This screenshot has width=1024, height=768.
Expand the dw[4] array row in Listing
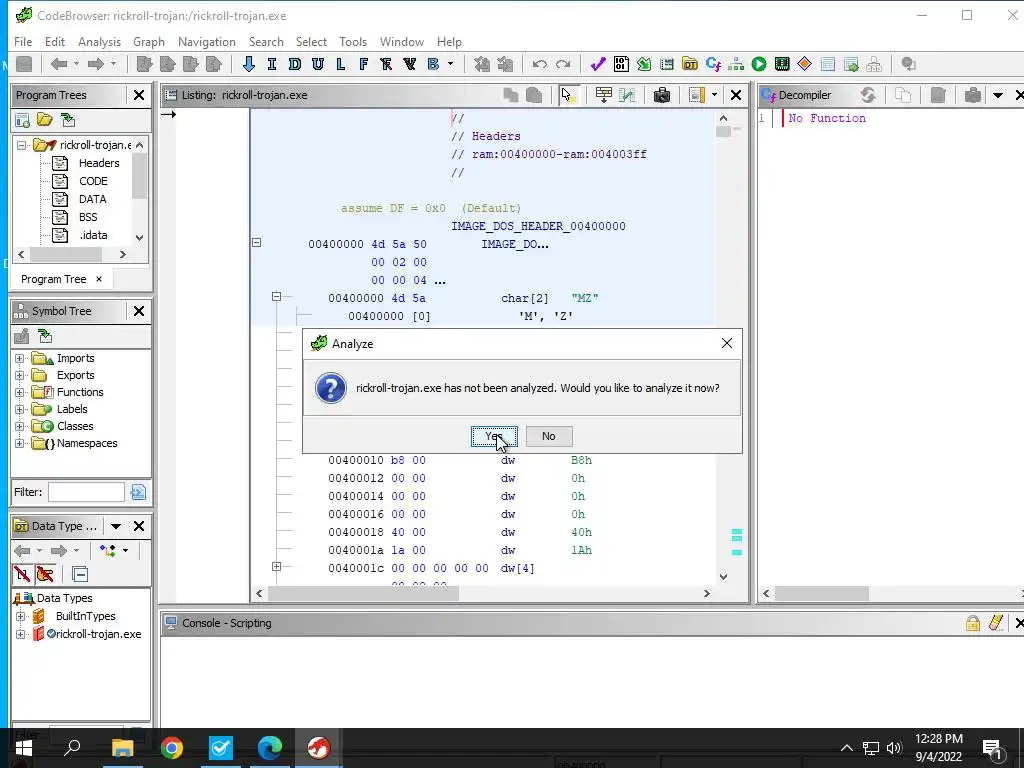coord(276,566)
